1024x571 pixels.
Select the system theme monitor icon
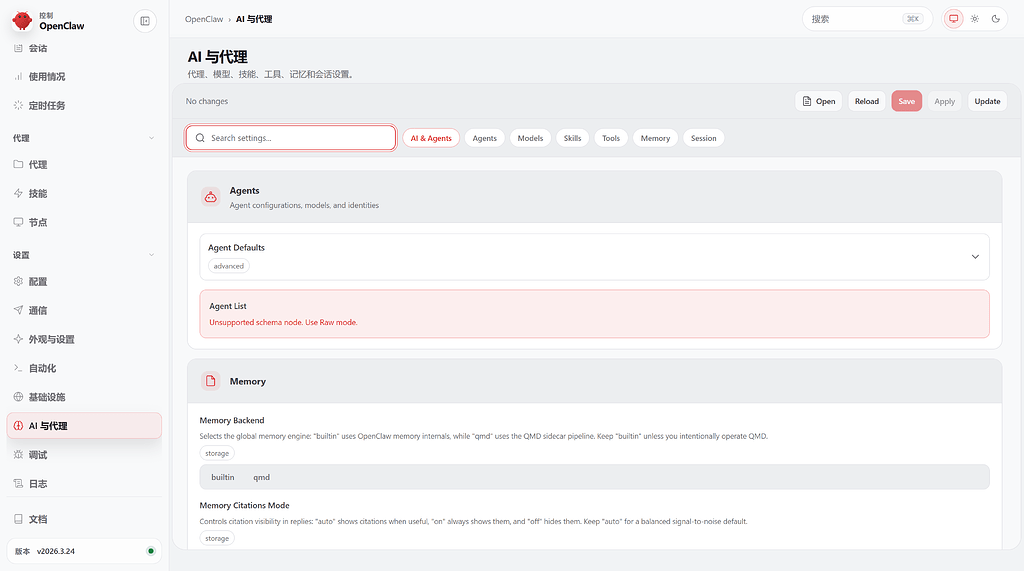coord(953,19)
